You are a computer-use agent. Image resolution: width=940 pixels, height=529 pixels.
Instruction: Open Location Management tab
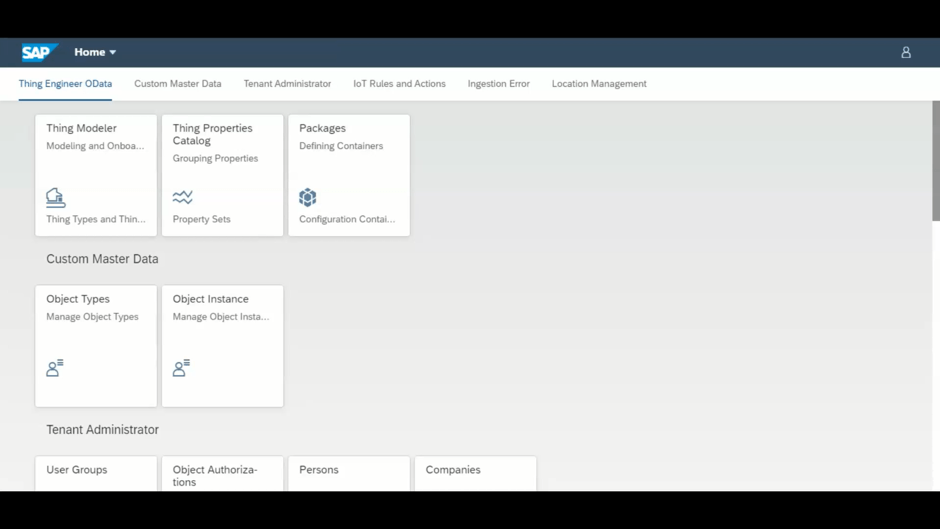click(x=599, y=84)
